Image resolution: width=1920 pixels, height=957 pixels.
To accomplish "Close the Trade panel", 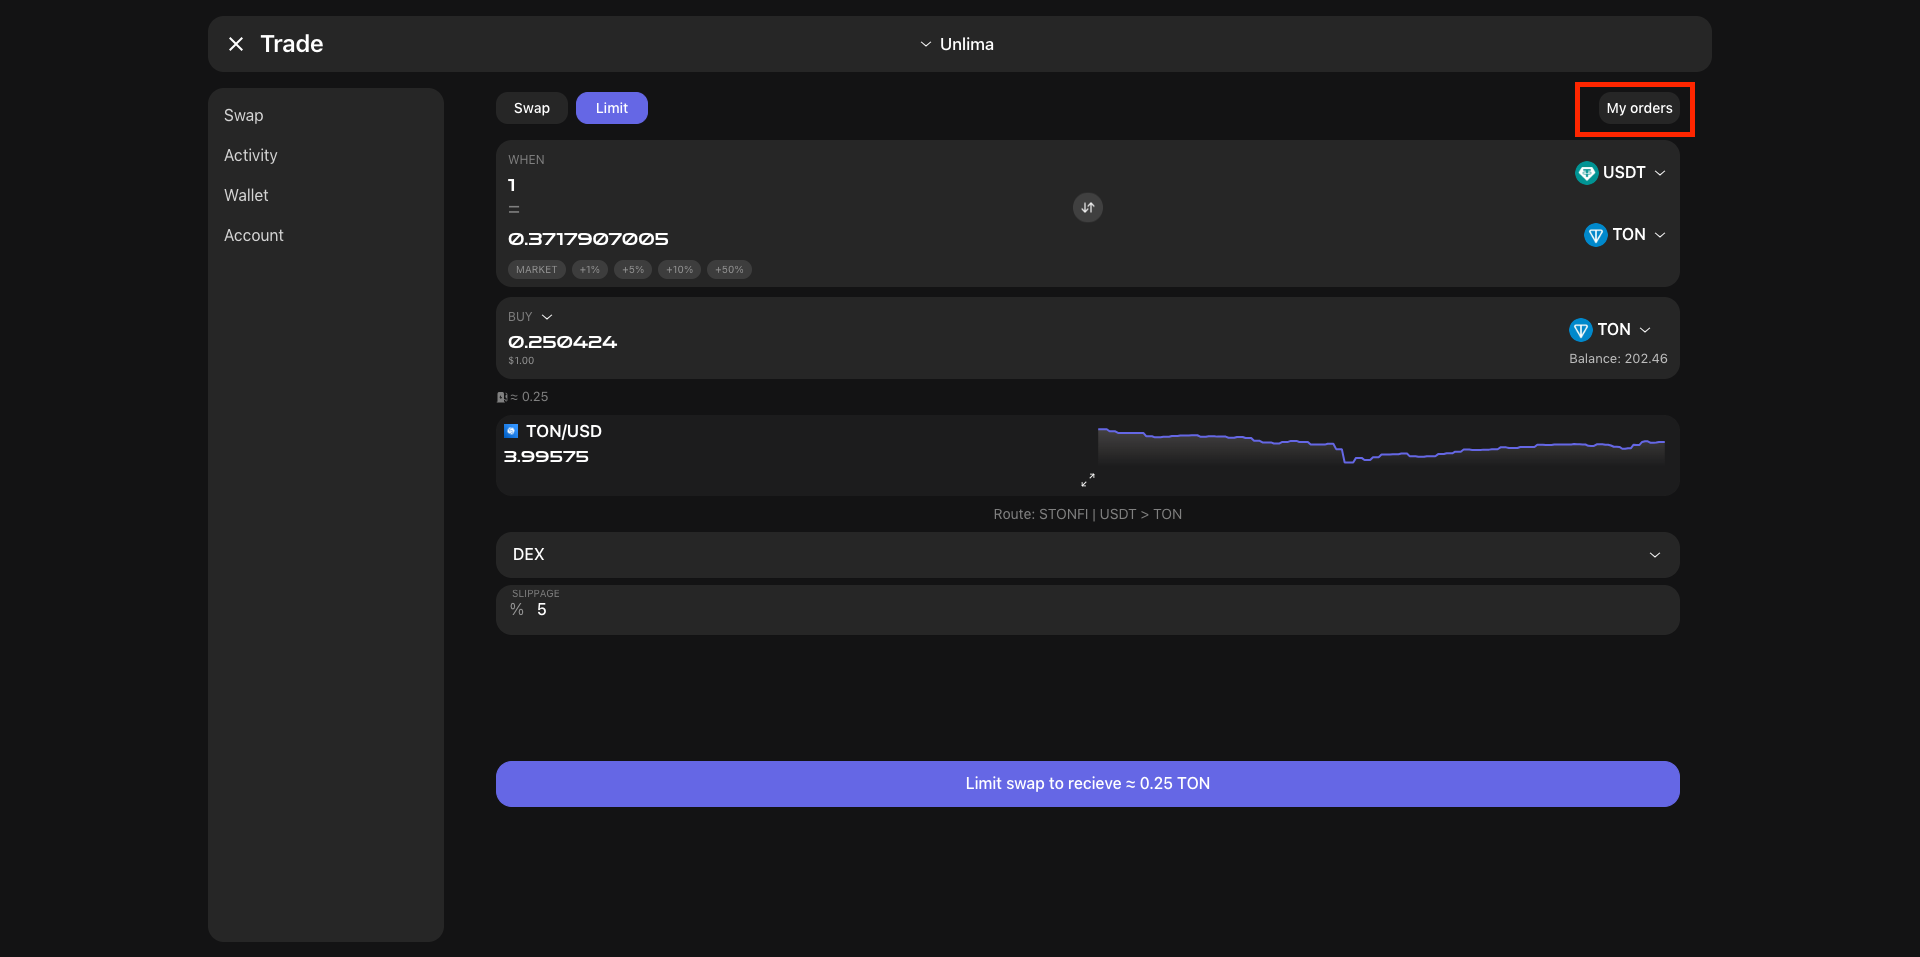I will (236, 44).
